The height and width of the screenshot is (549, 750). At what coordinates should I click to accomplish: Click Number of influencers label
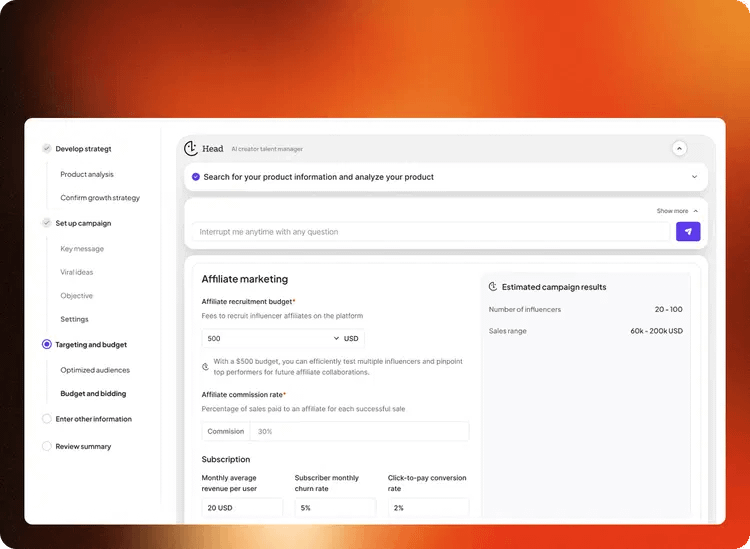tap(525, 309)
